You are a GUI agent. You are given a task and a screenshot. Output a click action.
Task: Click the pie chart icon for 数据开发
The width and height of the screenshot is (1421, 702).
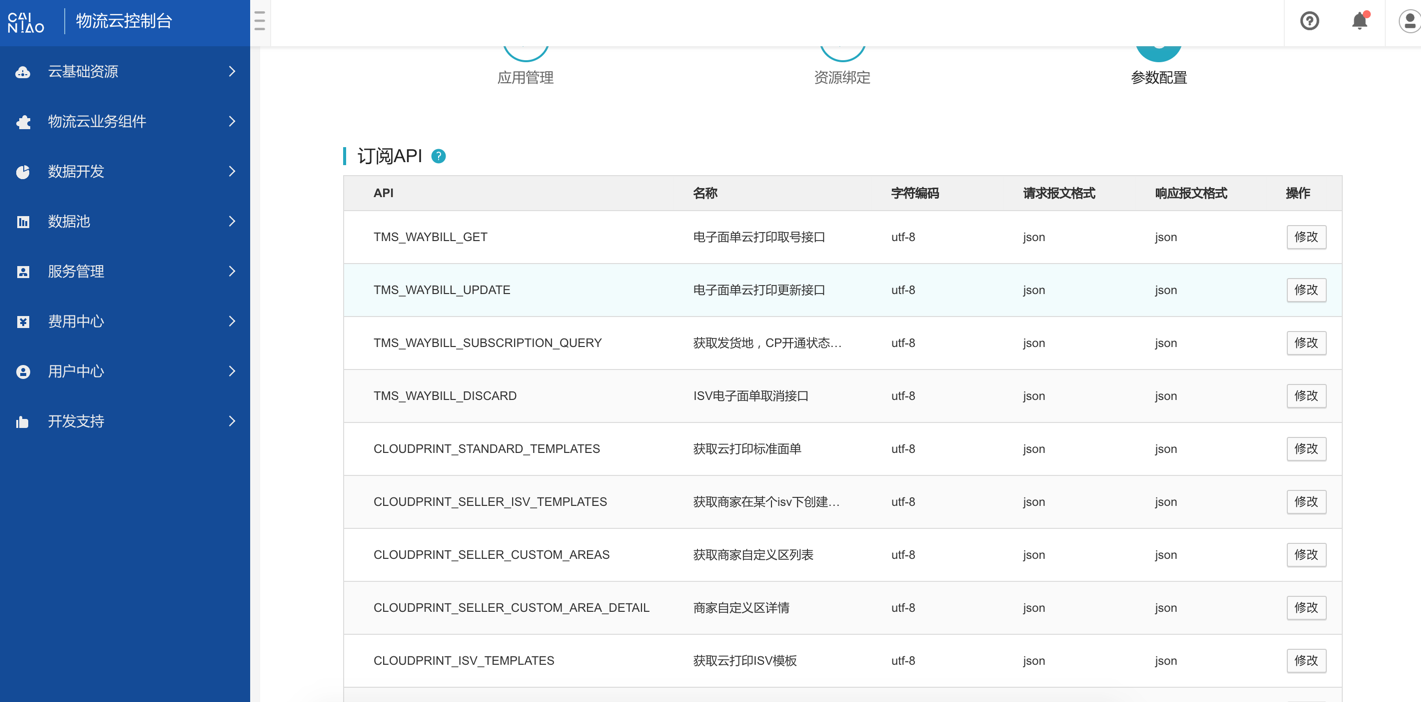pos(23,172)
